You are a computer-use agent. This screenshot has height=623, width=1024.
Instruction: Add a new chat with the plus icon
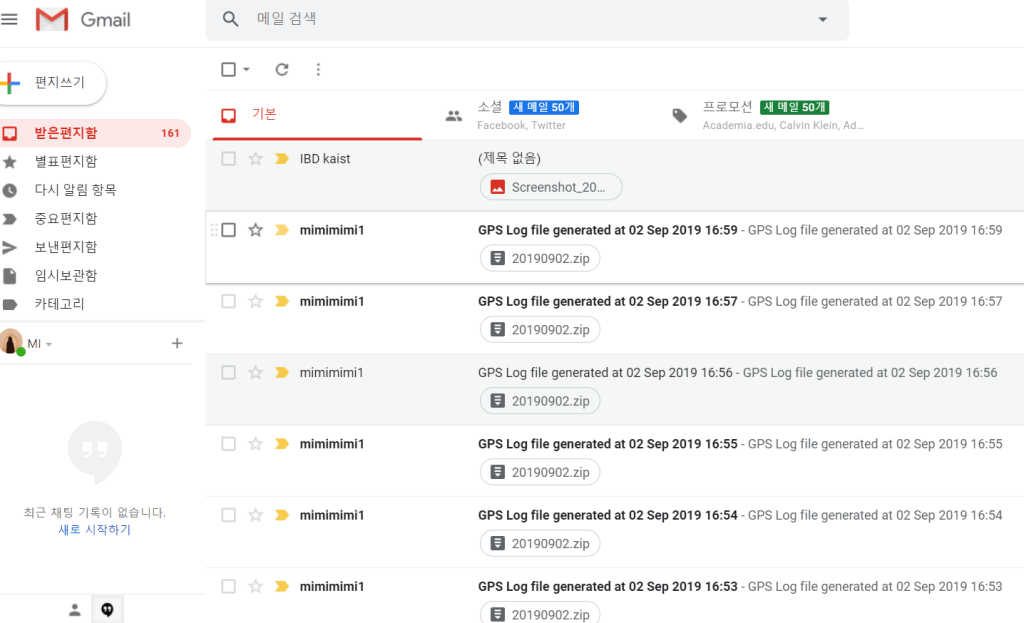pyautogui.click(x=177, y=343)
